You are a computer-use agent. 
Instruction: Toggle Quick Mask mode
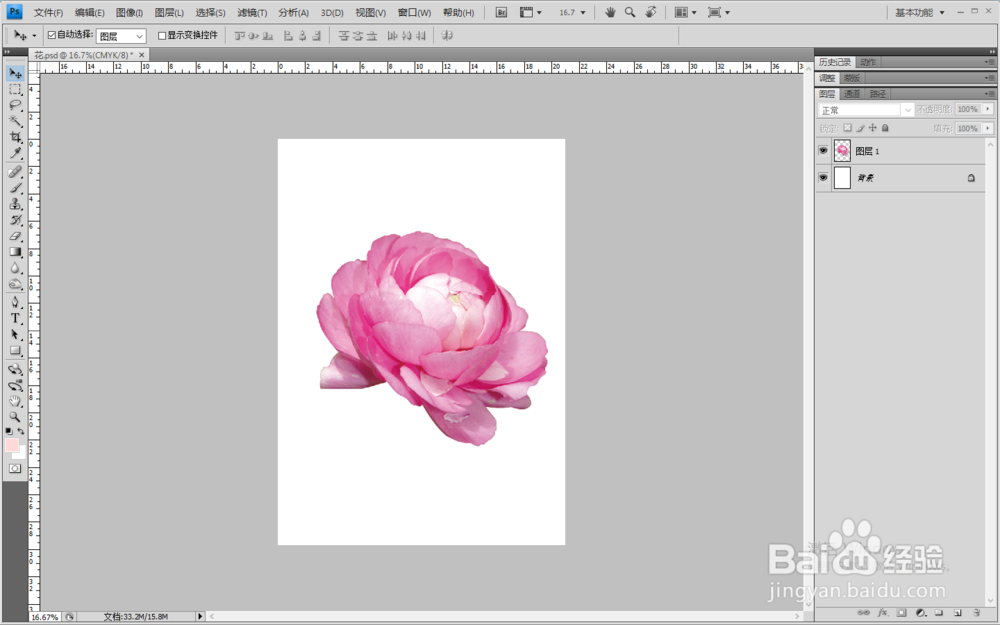pyautogui.click(x=15, y=468)
